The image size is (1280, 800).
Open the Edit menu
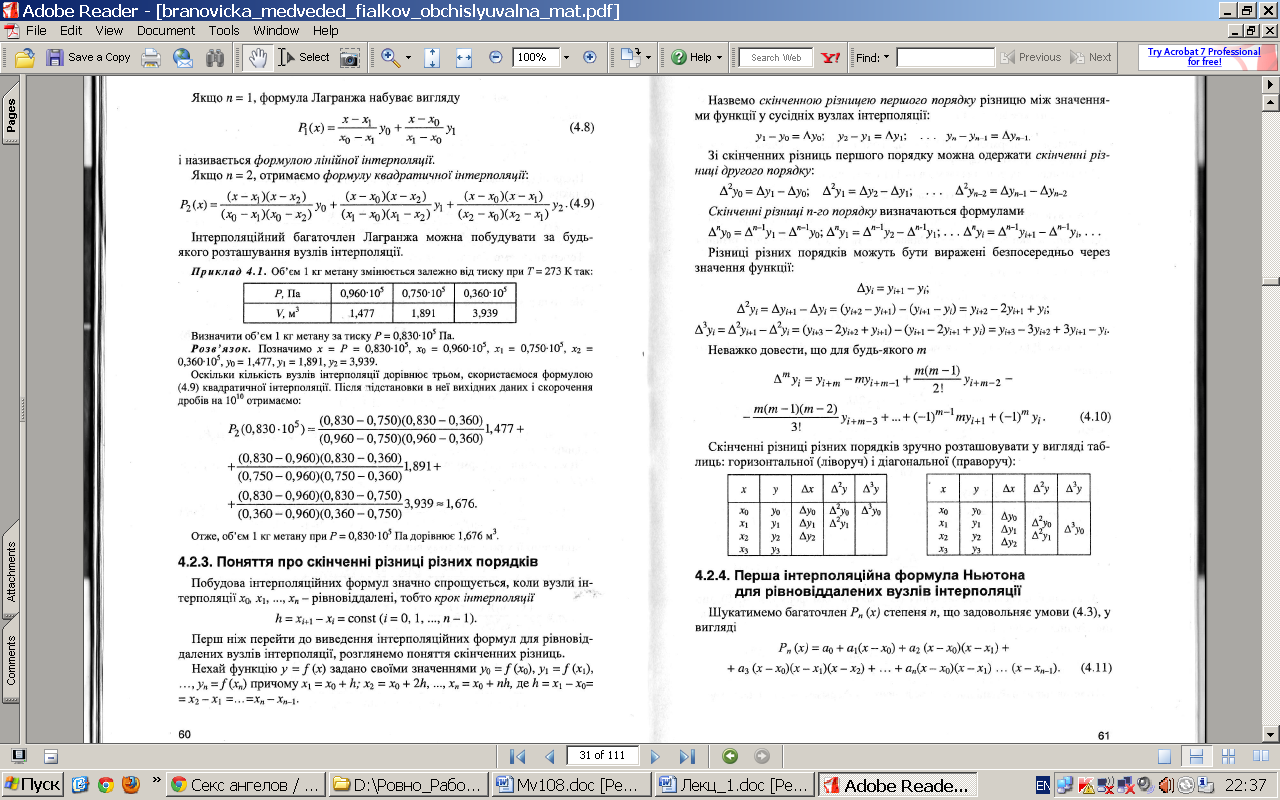click(70, 30)
